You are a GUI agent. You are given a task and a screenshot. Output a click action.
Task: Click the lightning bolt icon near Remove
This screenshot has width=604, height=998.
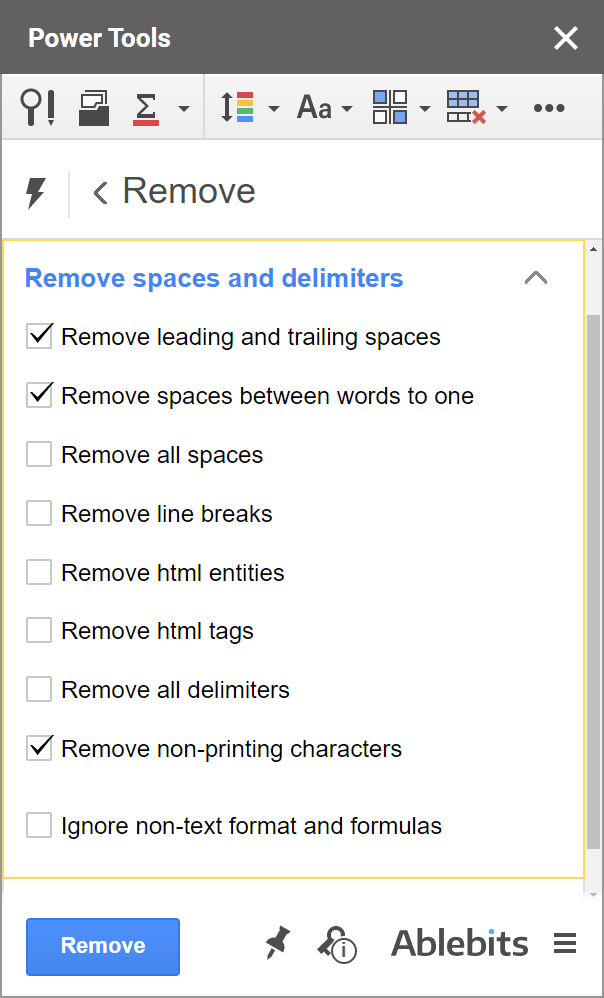coord(37,192)
